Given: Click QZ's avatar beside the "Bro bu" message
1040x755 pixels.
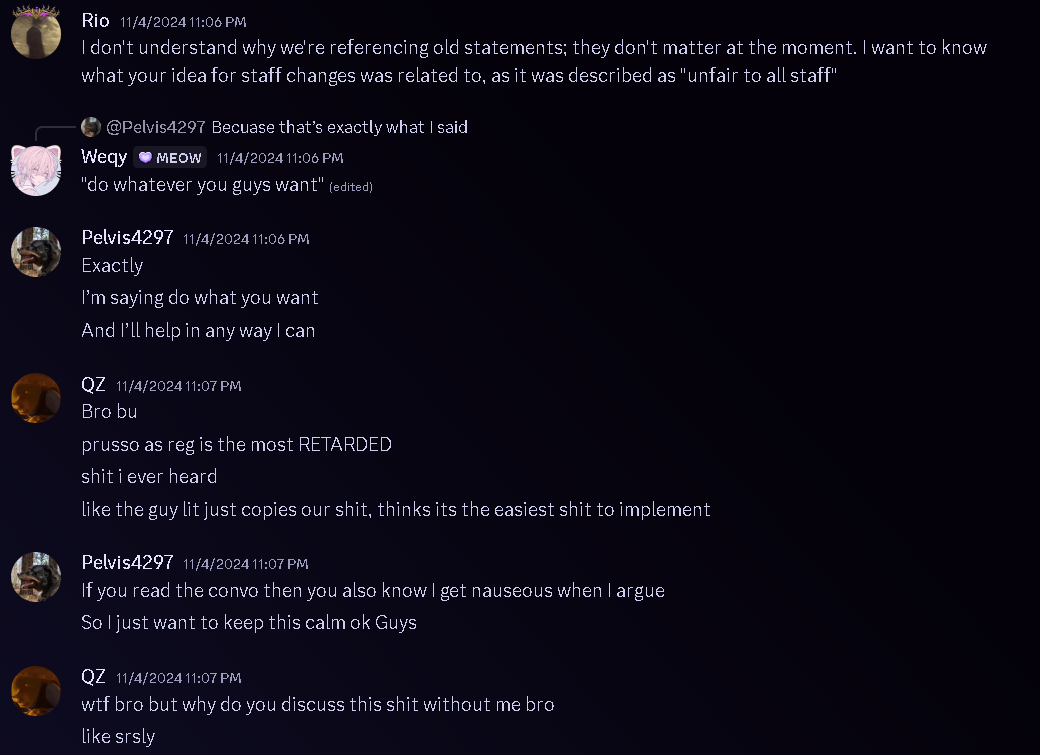Looking at the screenshot, I should [x=36, y=398].
